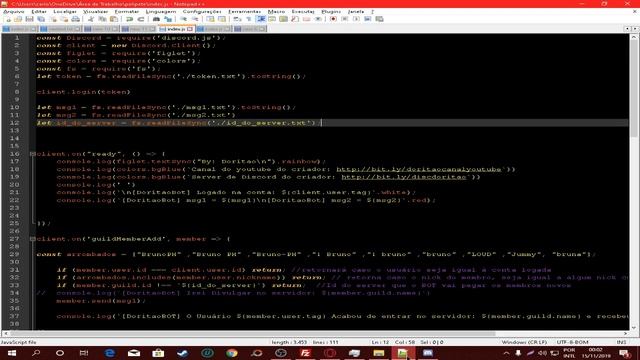This screenshot has height=360, width=640.
Task: Click the Stop macro recording icon
Action: (x=344, y=19)
